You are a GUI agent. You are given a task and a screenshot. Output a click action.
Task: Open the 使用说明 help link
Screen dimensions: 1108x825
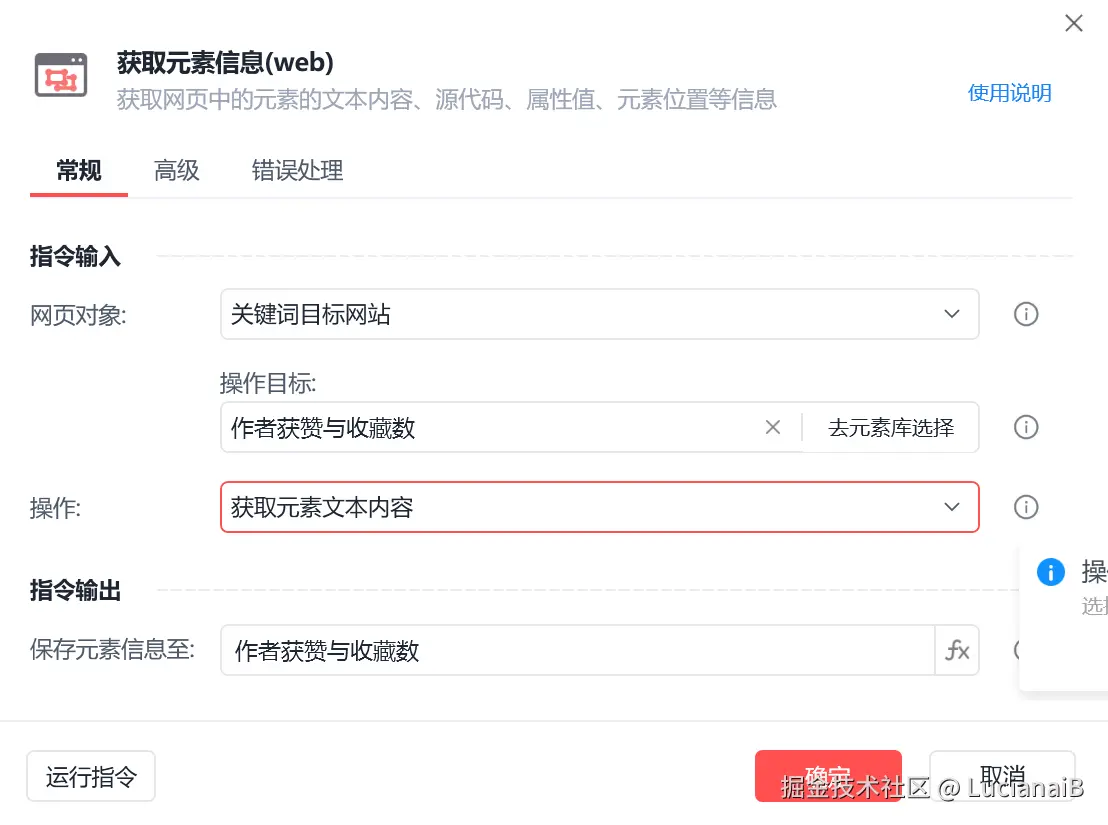click(x=1009, y=93)
